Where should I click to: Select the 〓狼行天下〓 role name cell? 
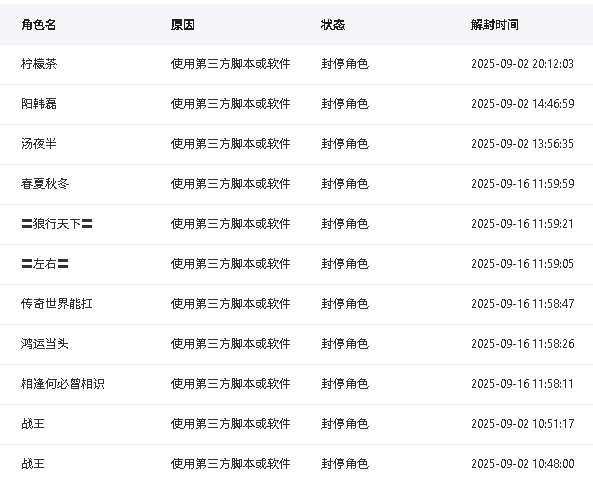pyautogui.click(x=57, y=224)
